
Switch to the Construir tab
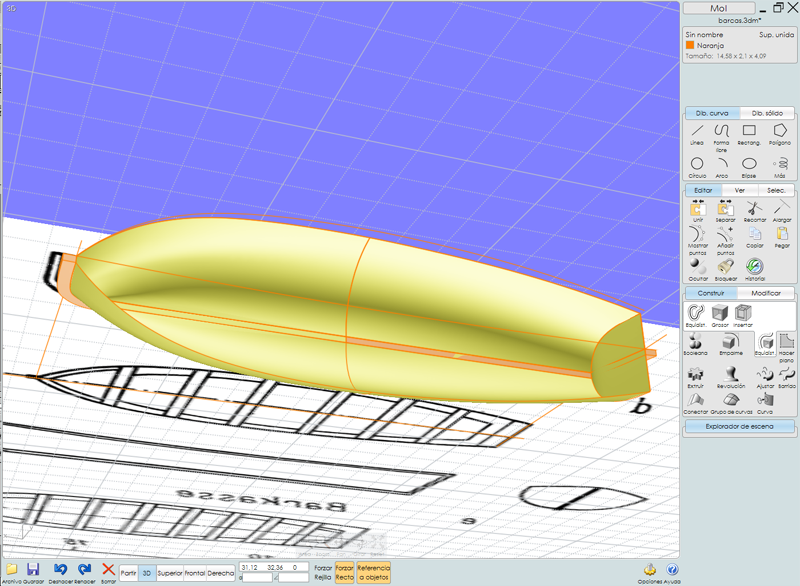coord(711,293)
